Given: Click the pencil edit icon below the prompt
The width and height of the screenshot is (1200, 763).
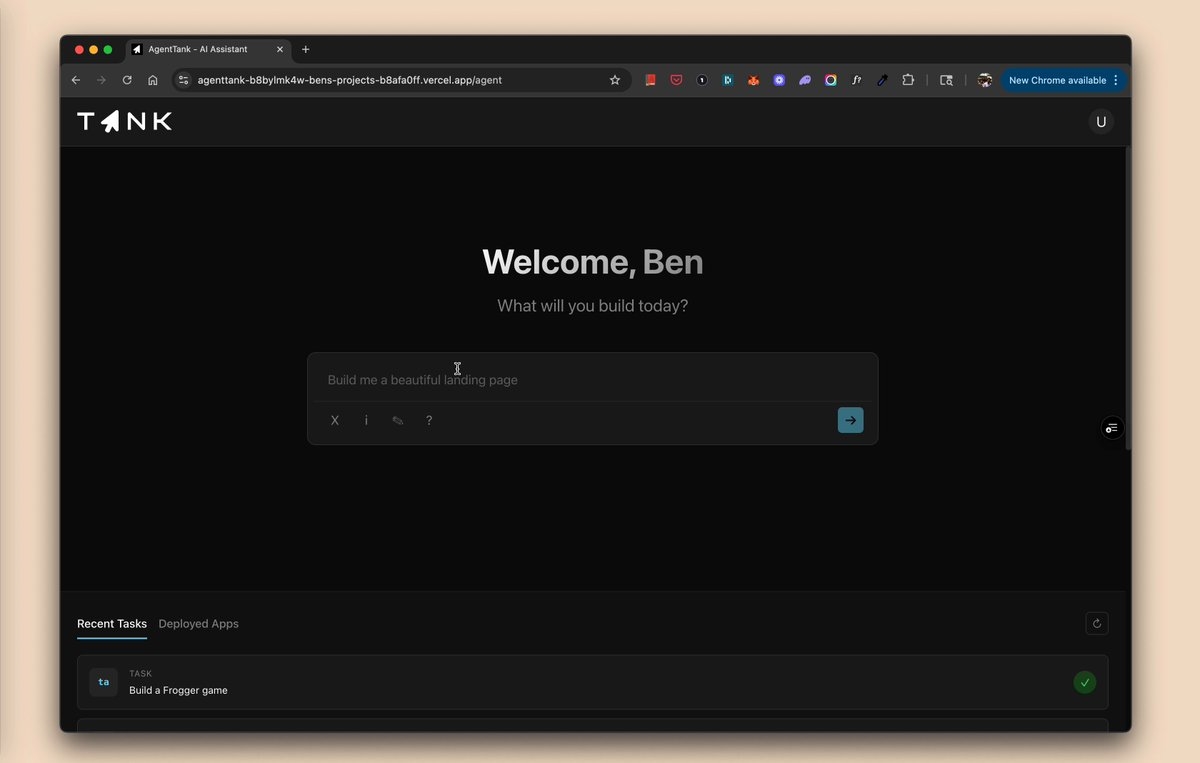Looking at the screenshot, I should point(398,421).
